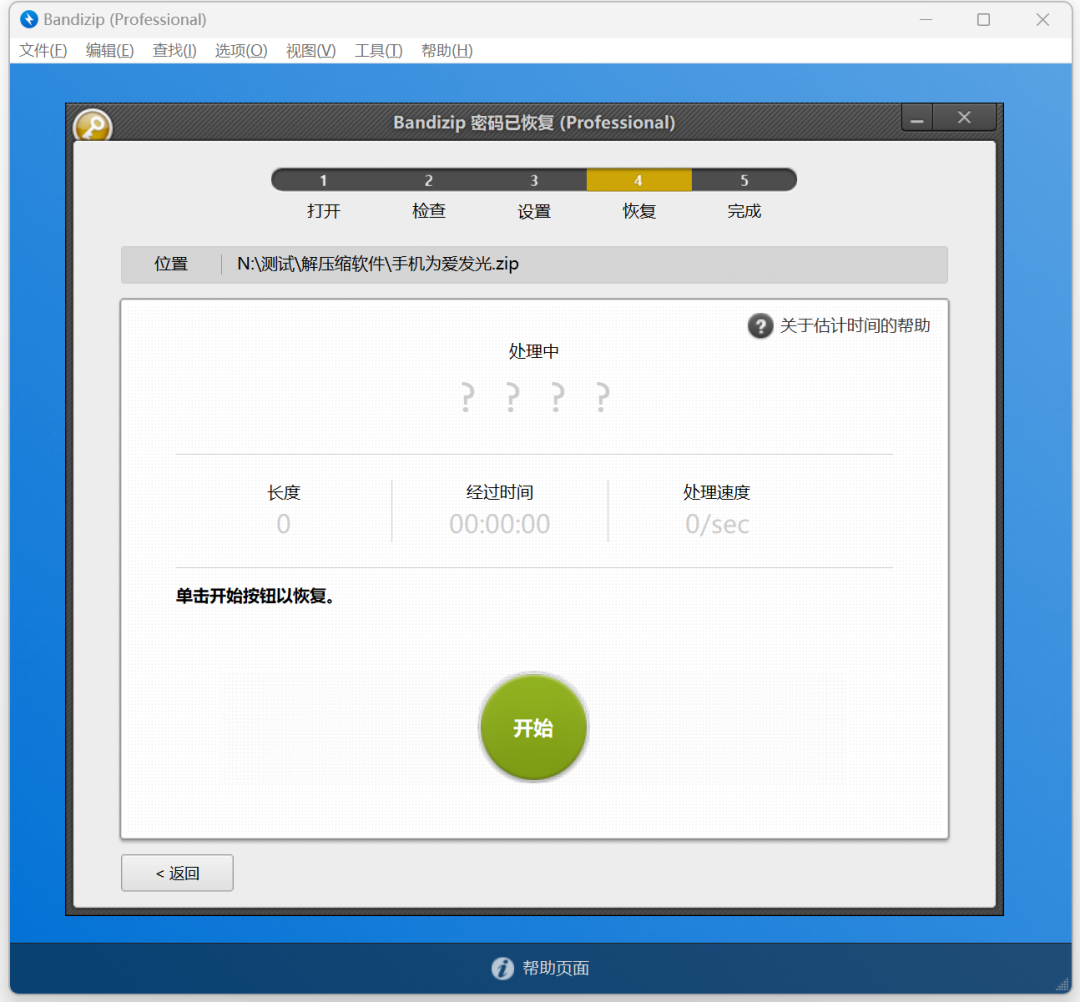Screen dimensions: 1080x1002
Task: Go back with the < 返回 button
Action: coord(177,873)
